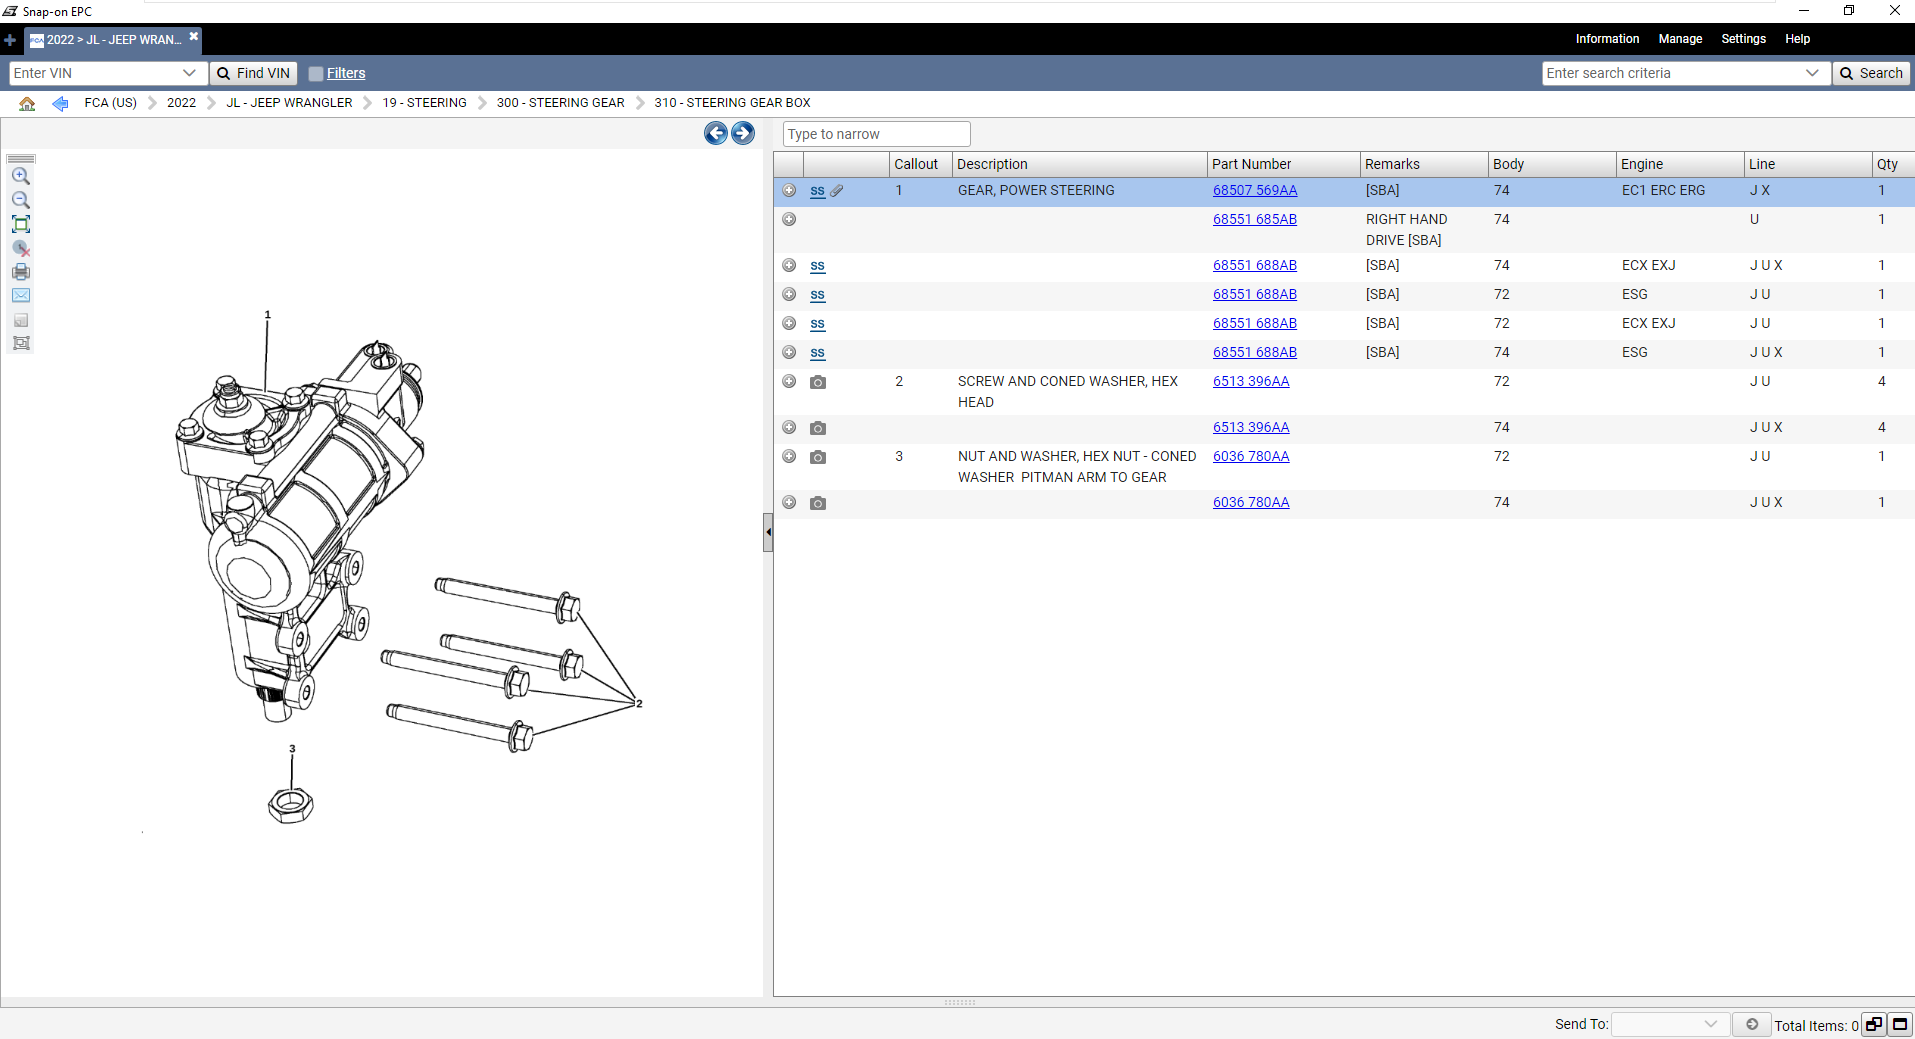Open part number link 68507 569AA
Screen dimensions: 1915x1039
tap(1254, 190)
